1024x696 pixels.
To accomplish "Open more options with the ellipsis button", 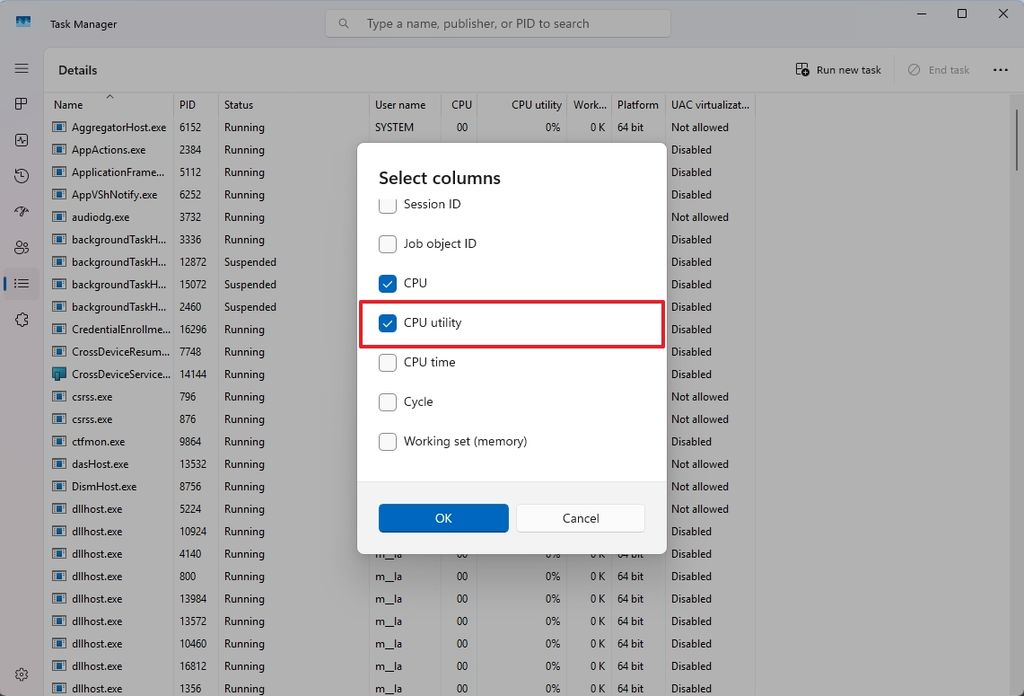I will click(x=1001, y=69).
